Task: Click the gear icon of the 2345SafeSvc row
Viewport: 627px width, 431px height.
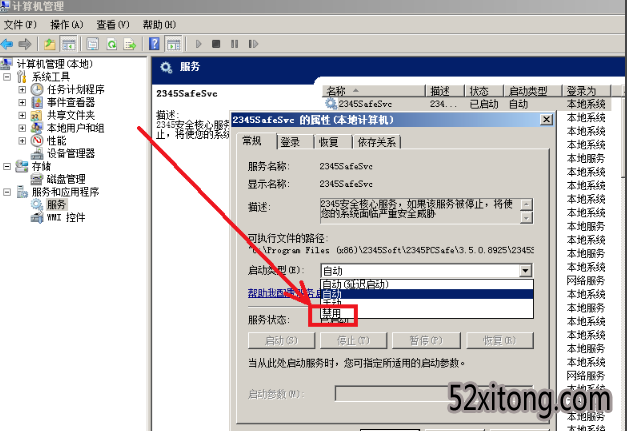Action: 331,104
